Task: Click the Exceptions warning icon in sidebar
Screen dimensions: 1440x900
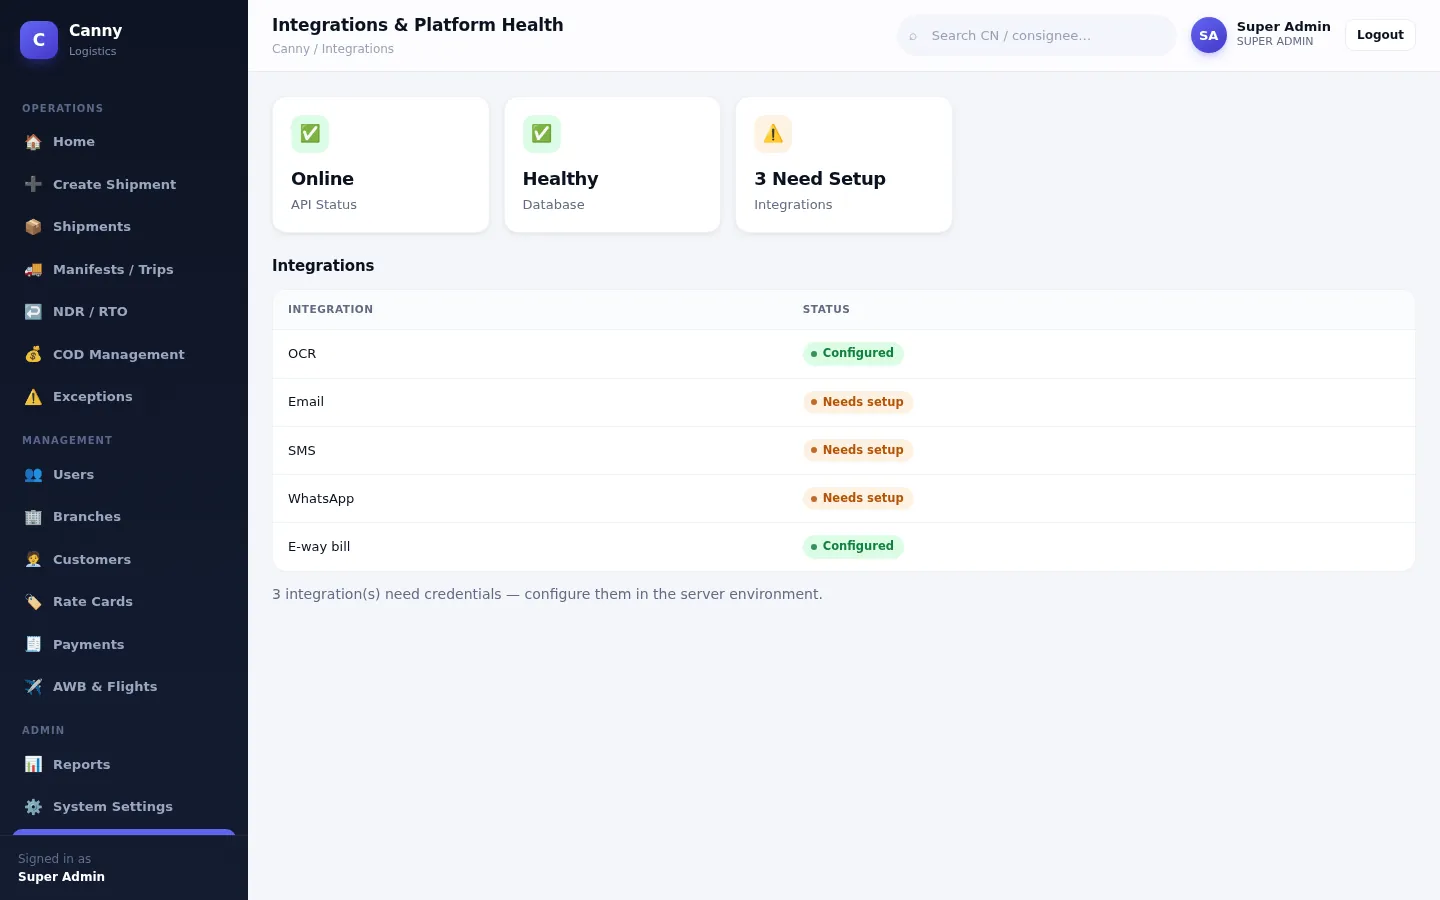Action: pyautogui.click(x=33, y=397)
